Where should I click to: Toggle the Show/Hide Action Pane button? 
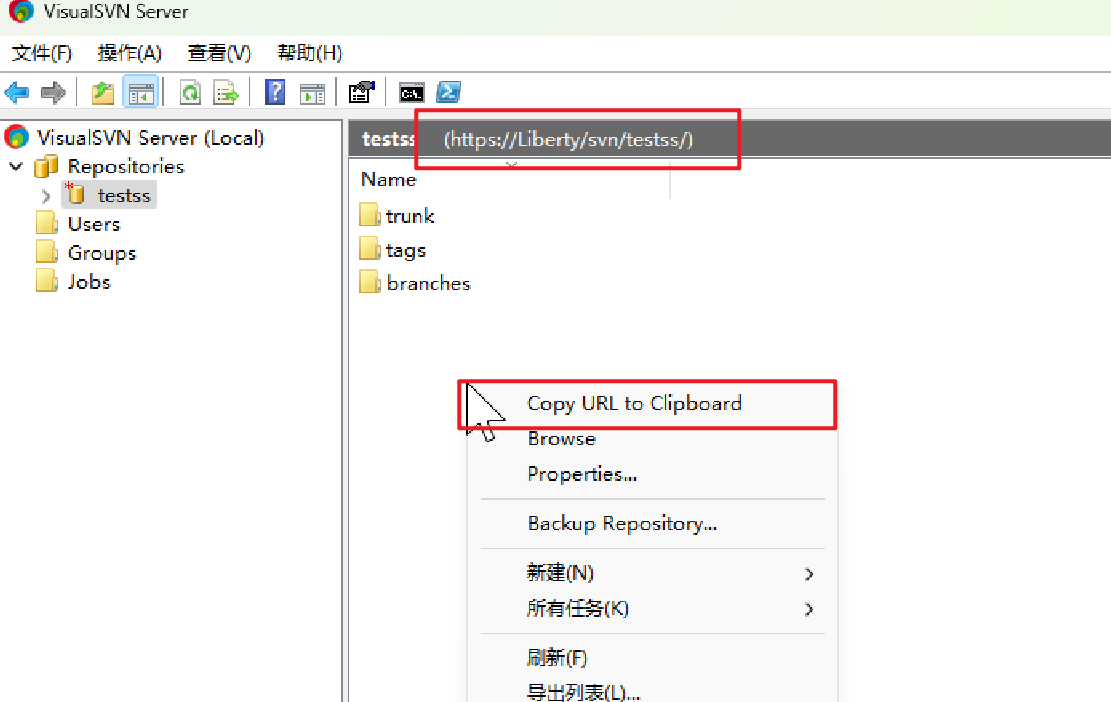313,93
